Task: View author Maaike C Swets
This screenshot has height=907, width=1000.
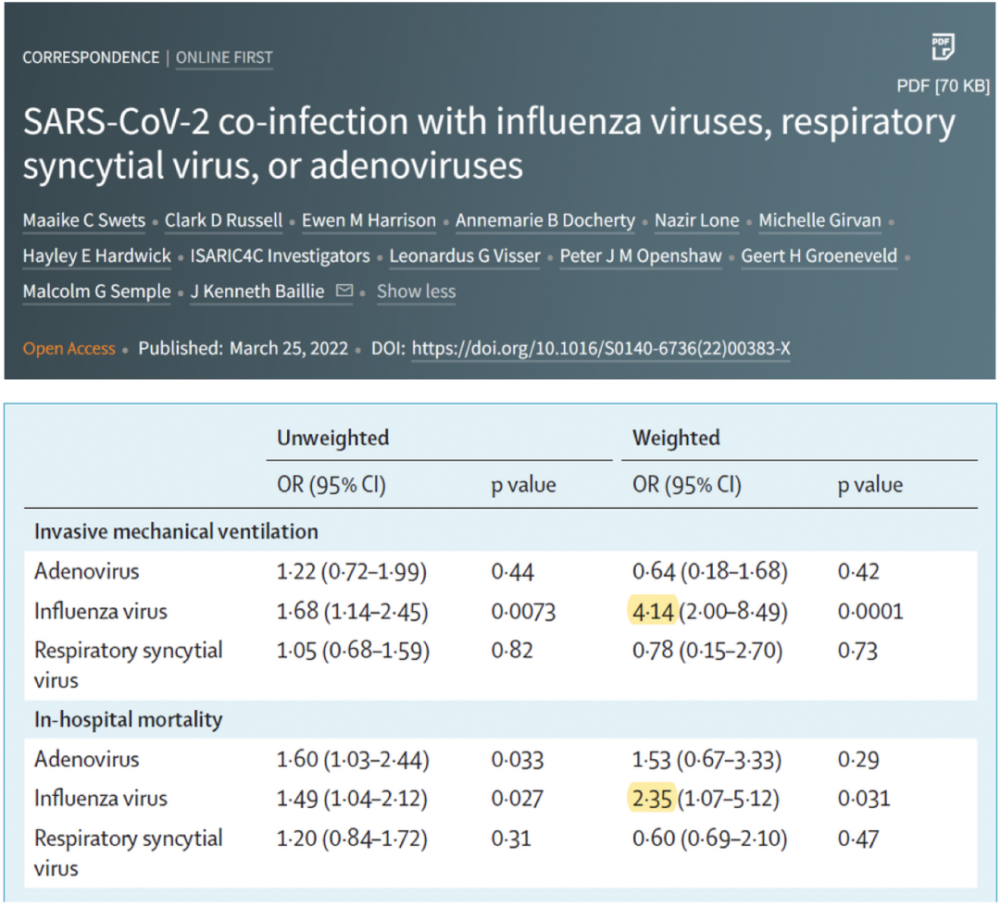Action: [x=84, y=221]
